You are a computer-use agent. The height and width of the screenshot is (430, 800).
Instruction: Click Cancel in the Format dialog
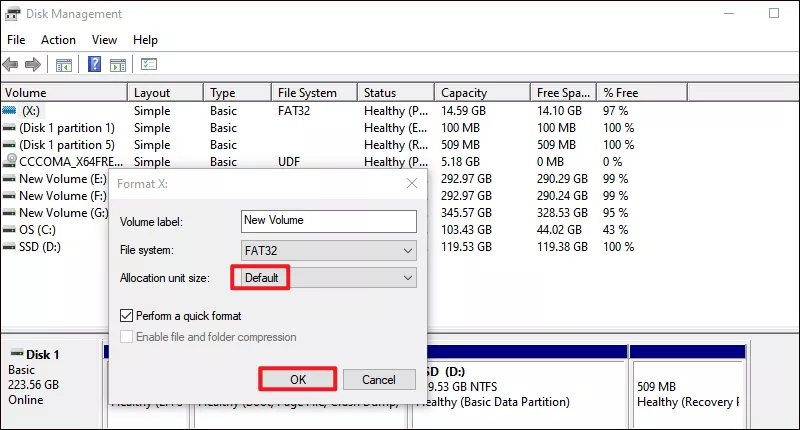pyautogui.click(x=379, y=380)
